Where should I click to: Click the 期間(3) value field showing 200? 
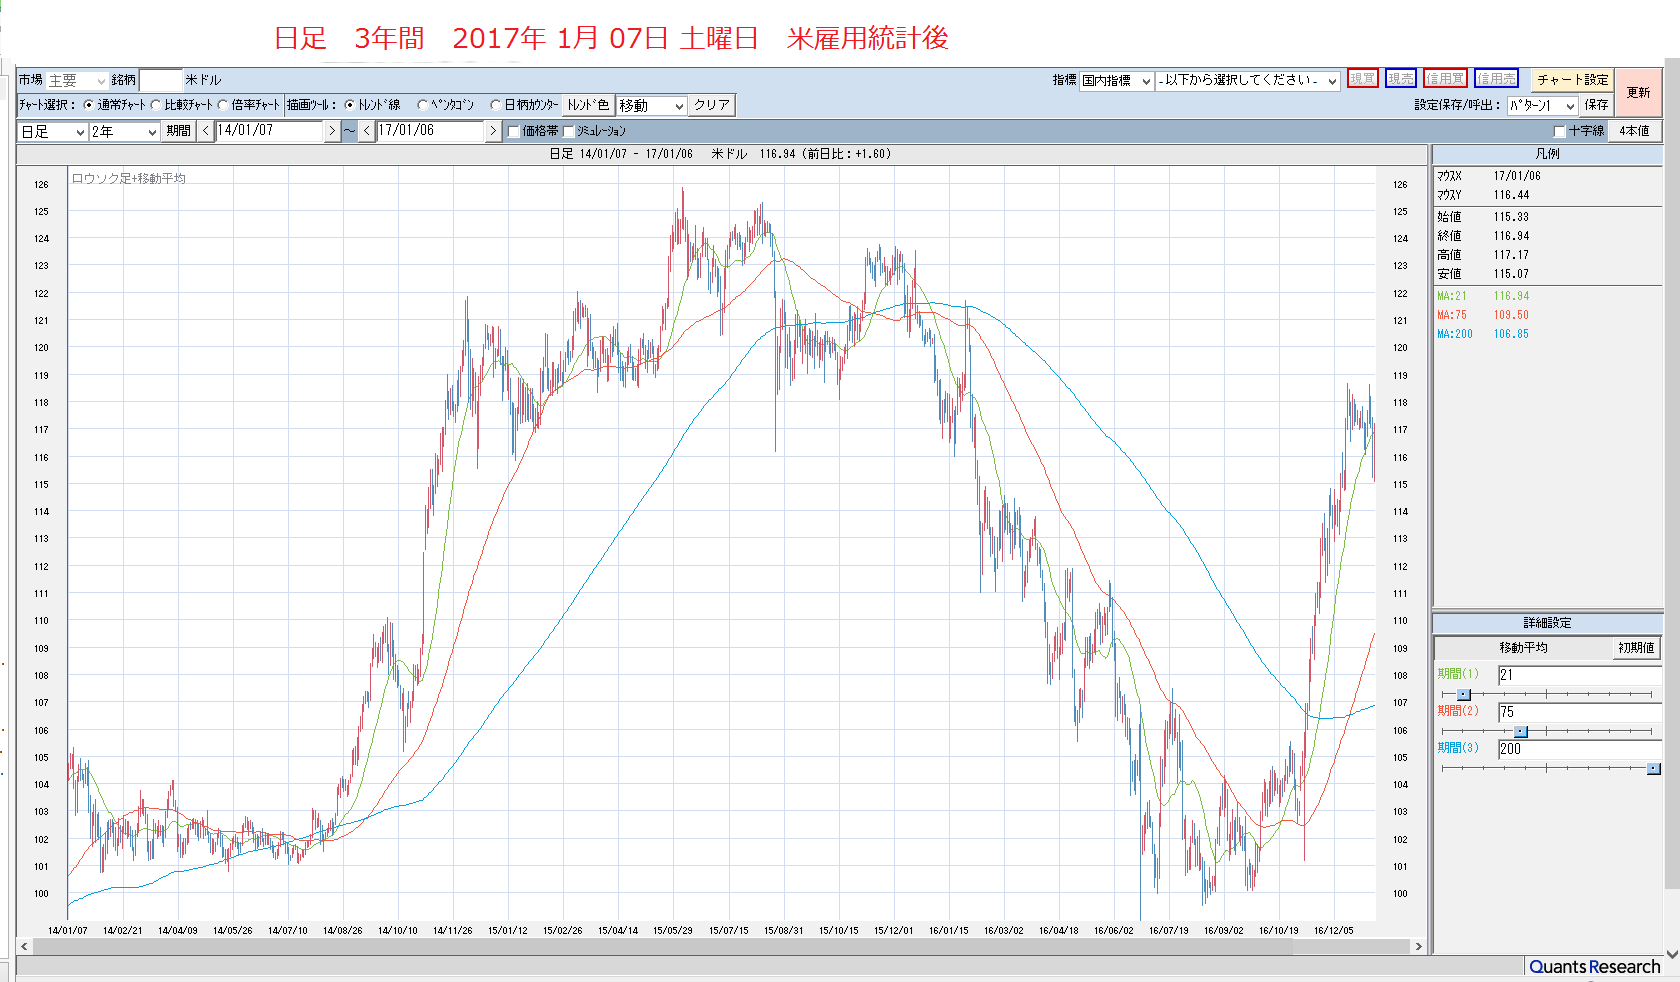click(x=1579, y=749)
